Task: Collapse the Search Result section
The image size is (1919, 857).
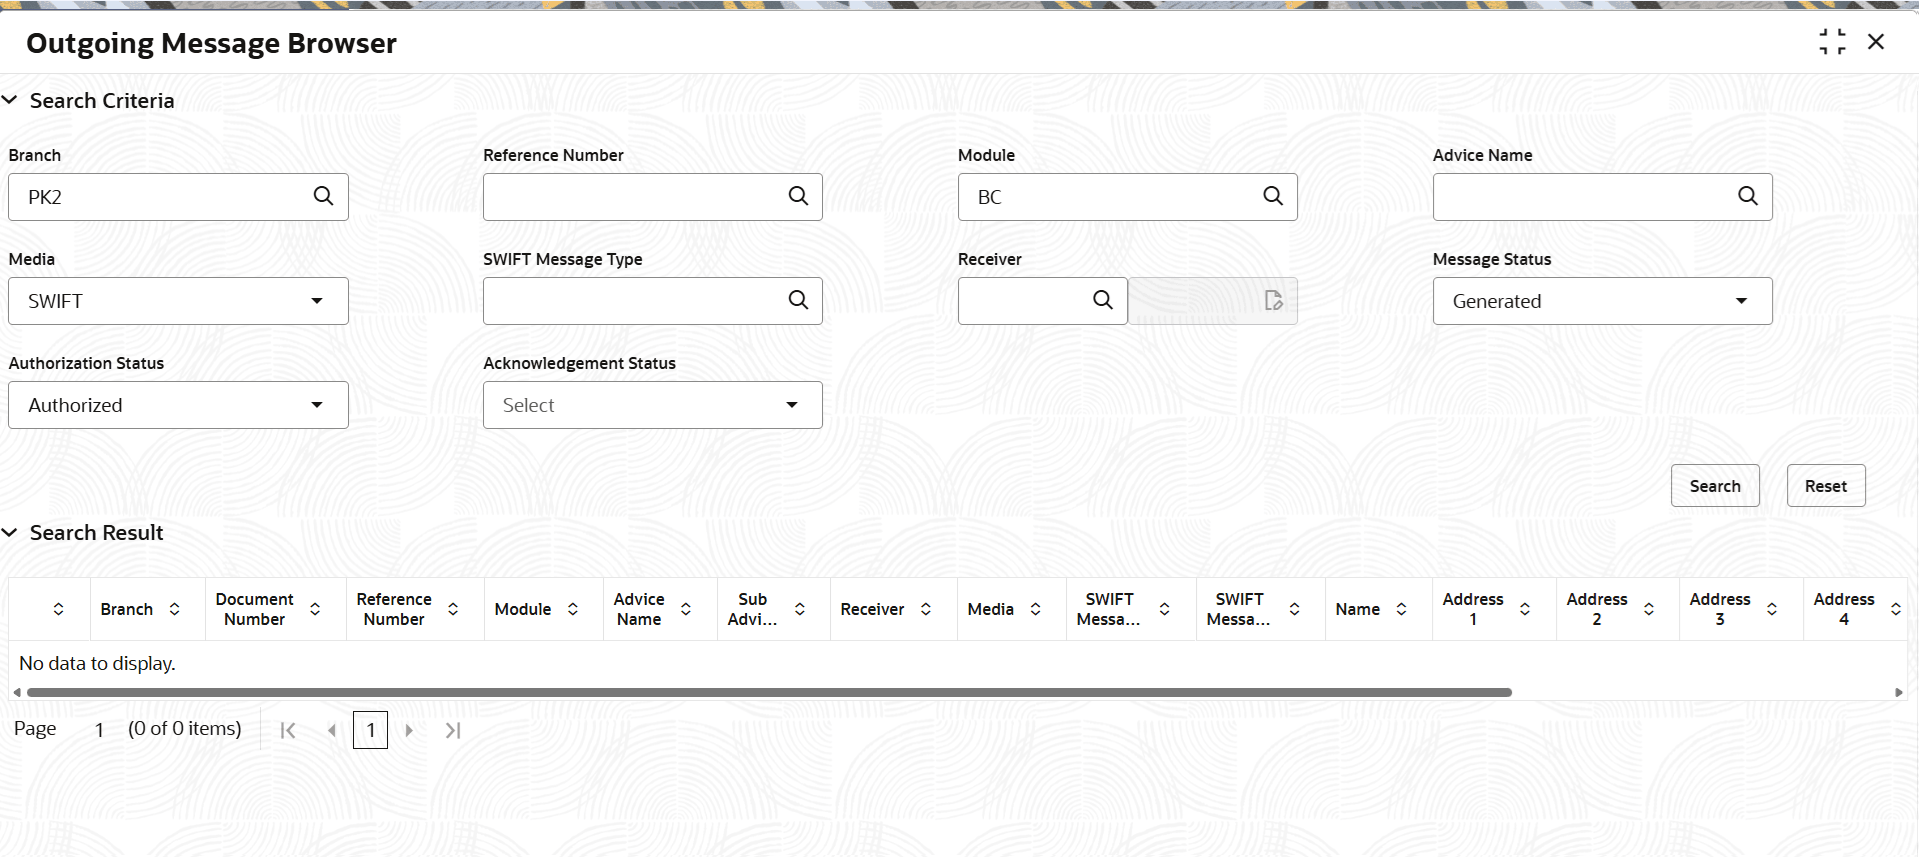Action: (10, 533)
